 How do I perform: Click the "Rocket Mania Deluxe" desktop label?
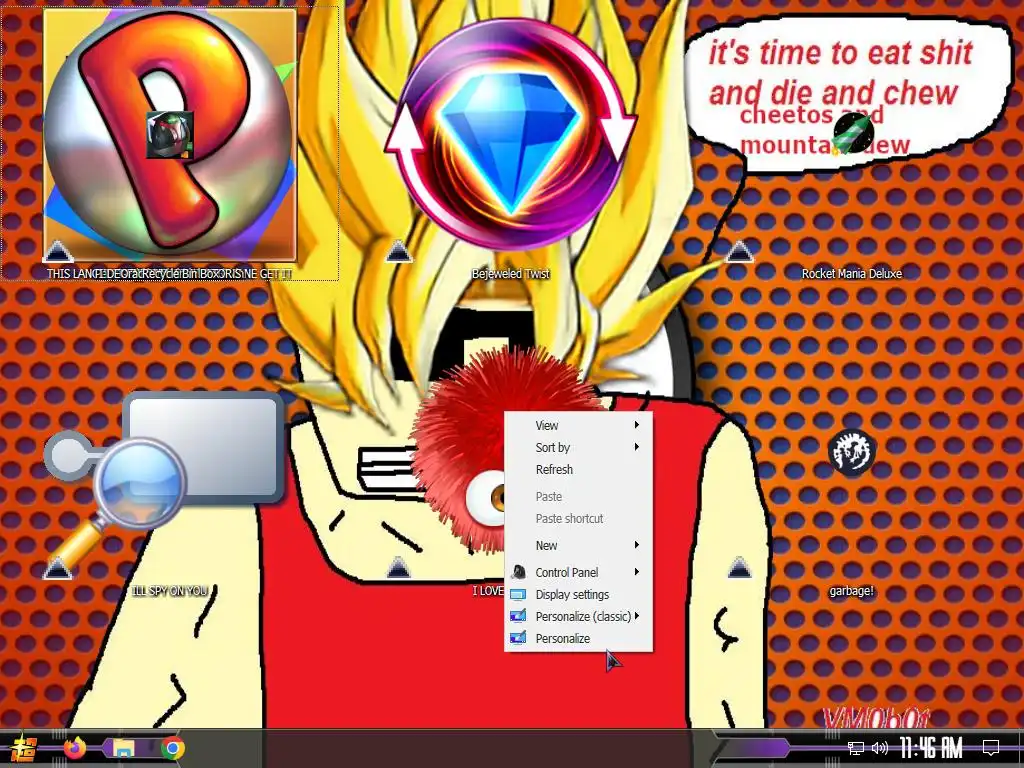click(x=852, y=274)
